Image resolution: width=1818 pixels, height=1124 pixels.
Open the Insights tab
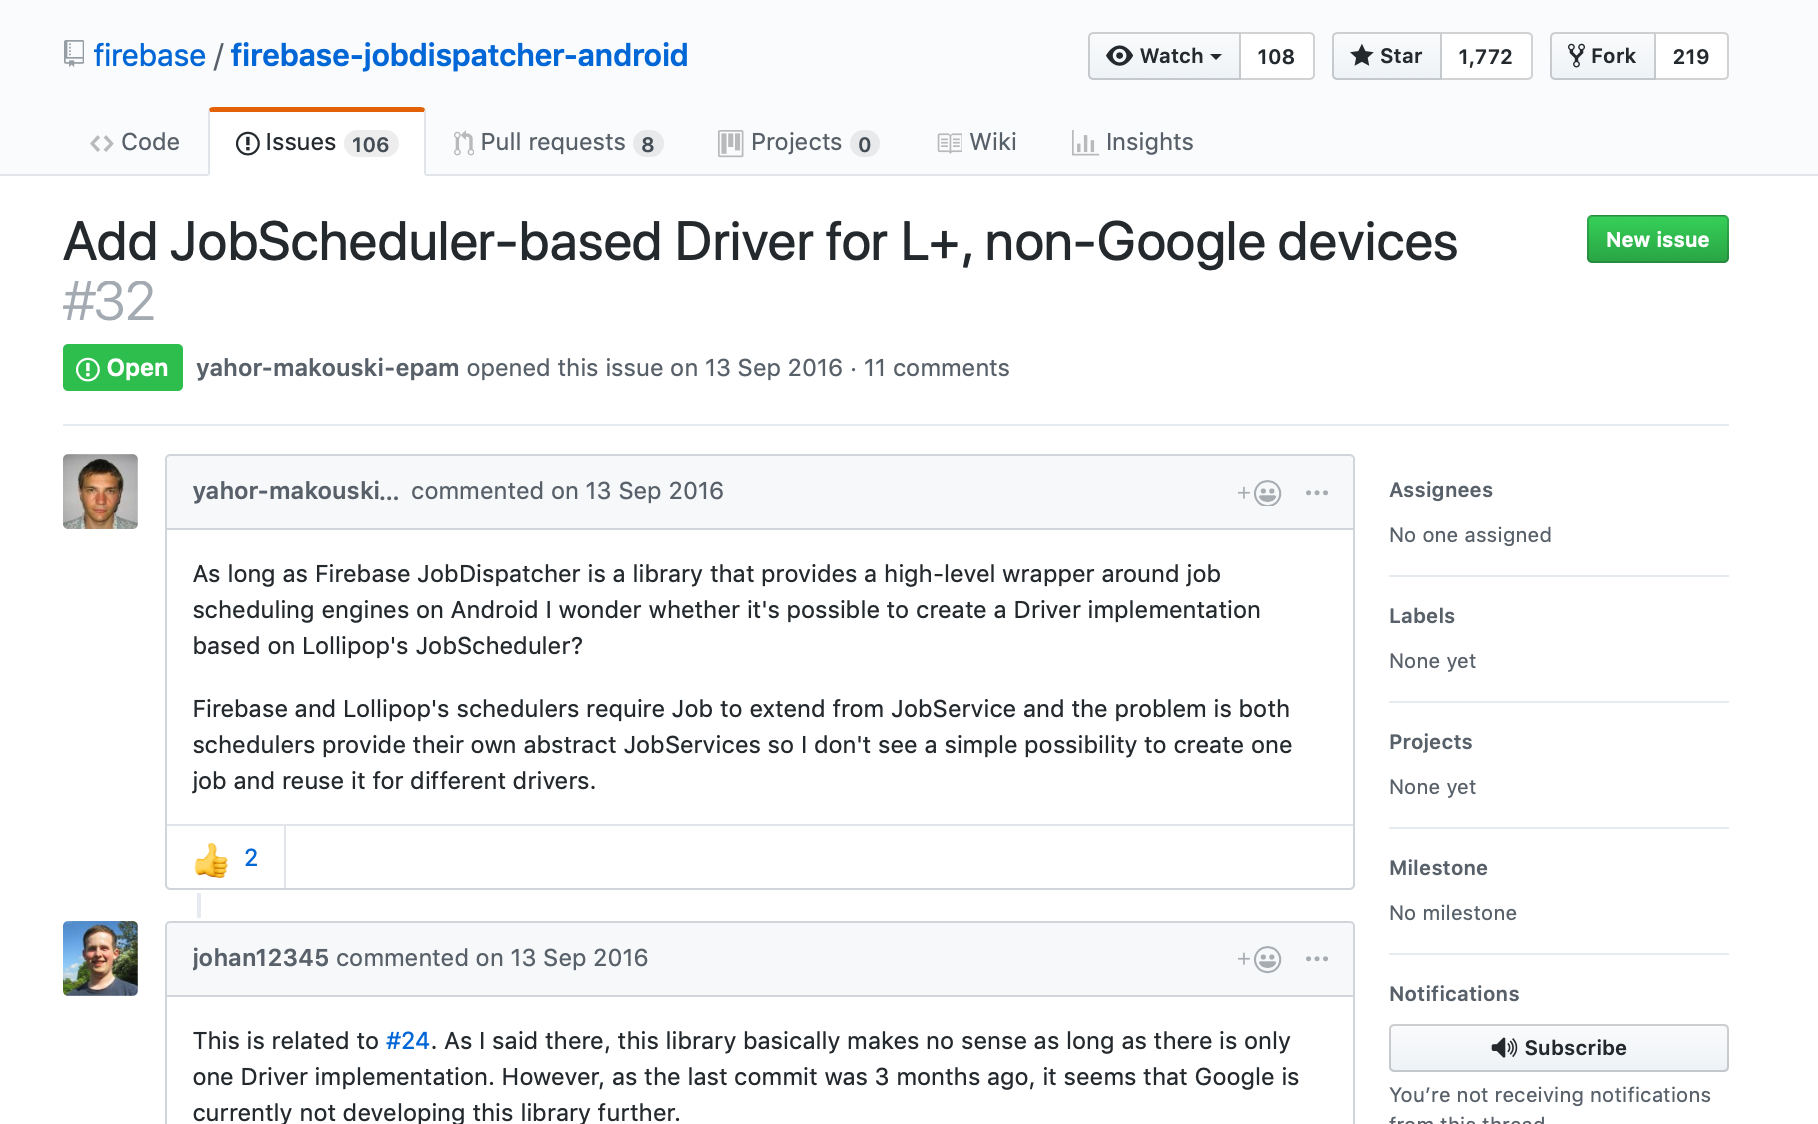(1132, 142)
